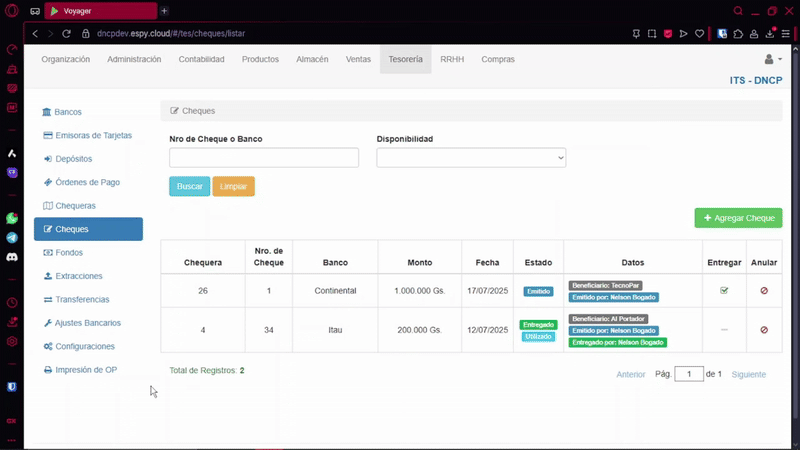
Task: Cancel the Itau cheque via Anular icon
Action: [764, 329]
